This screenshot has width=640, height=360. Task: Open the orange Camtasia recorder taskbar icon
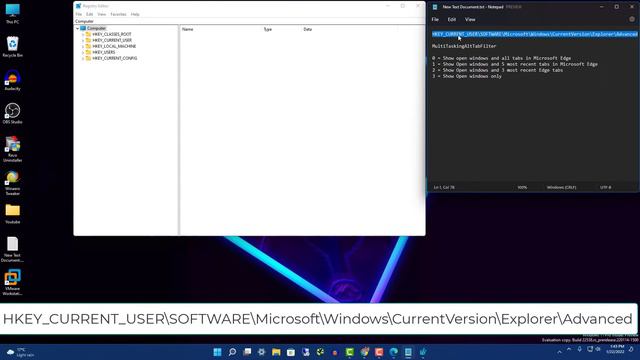click(379, 352)
